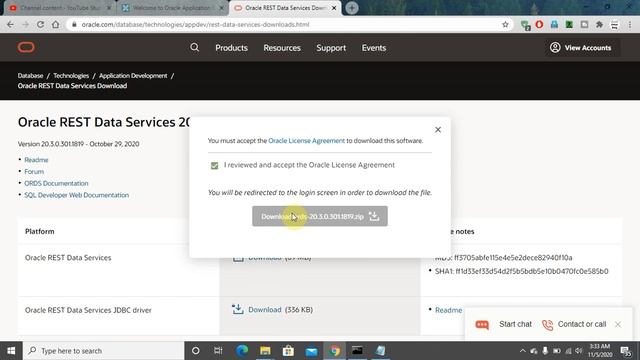Open the Resources menu

[x=282, y=48]
